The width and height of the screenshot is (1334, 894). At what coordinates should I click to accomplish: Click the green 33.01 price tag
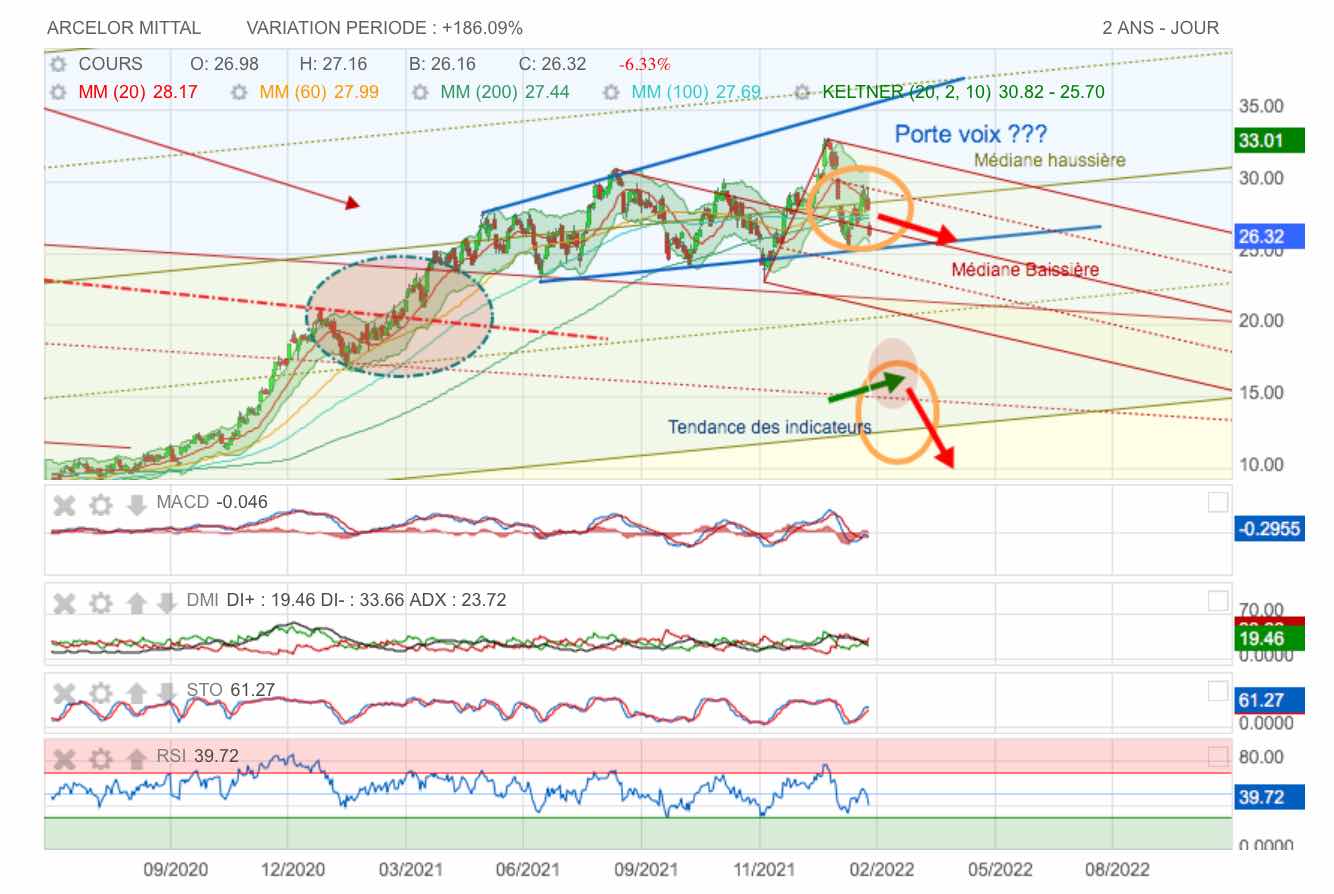1270,141
